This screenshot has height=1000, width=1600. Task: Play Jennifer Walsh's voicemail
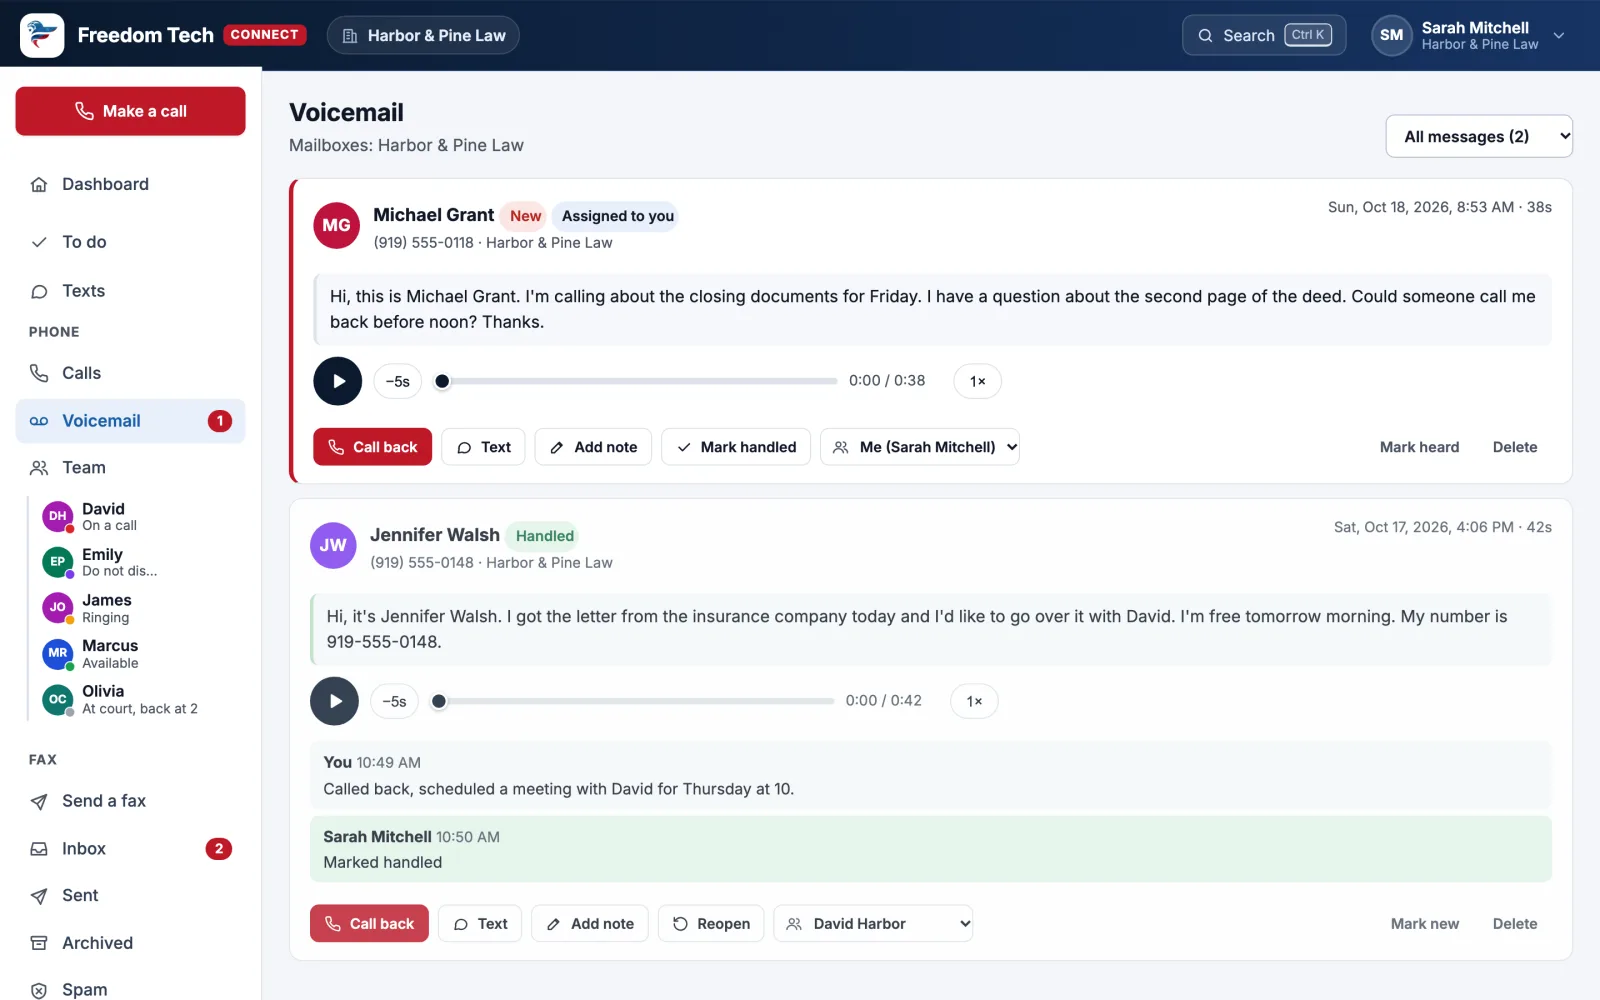point(335,701)
